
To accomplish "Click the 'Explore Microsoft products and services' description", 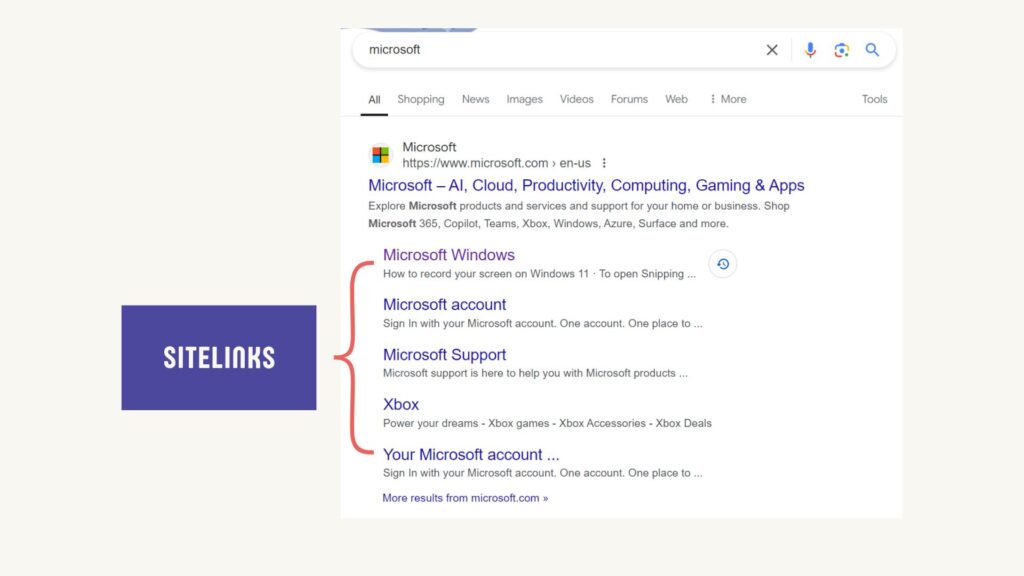I will coord(579,215).
